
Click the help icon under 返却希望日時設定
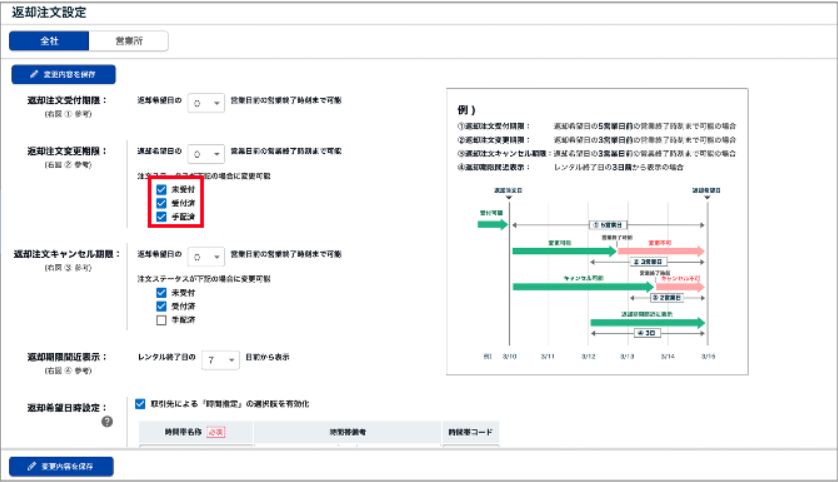(x=107, y=421)
